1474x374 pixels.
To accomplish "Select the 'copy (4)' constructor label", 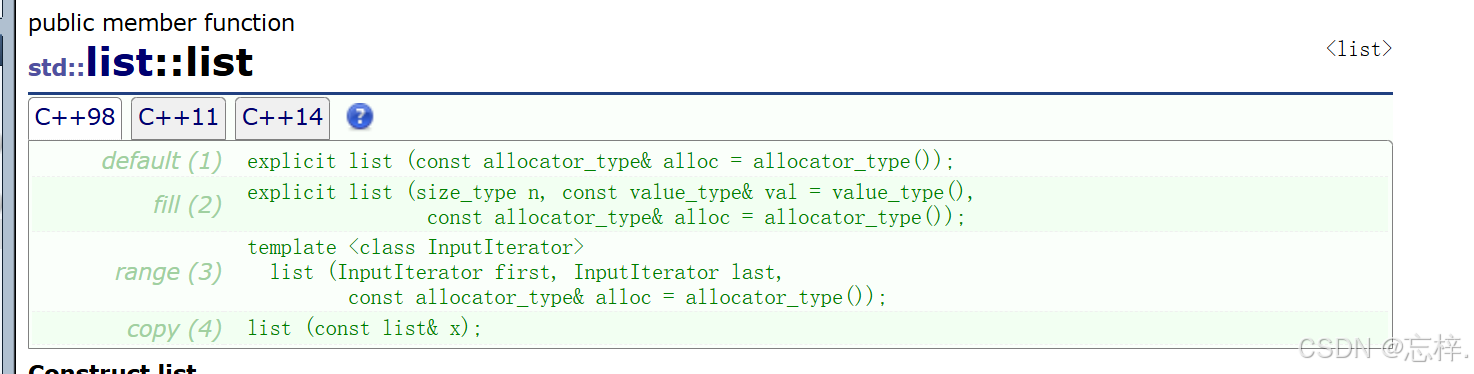I will (174, 329).
